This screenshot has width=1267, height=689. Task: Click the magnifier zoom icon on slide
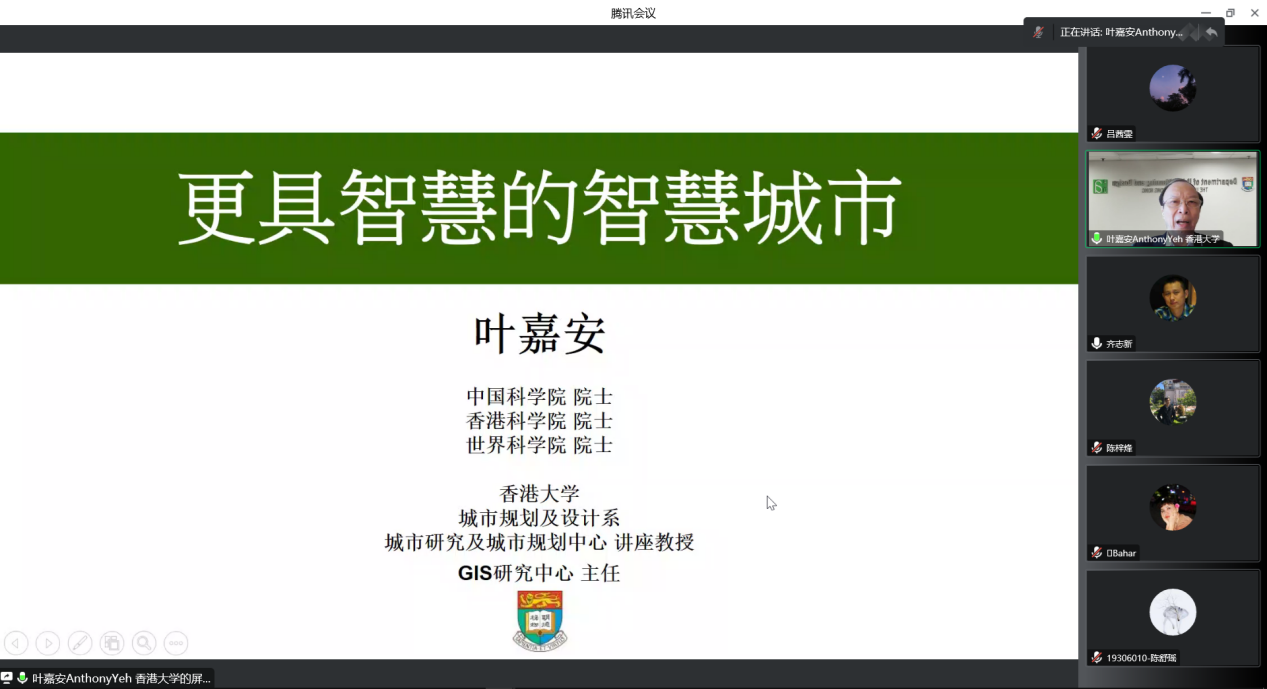[x=144, y=643]
